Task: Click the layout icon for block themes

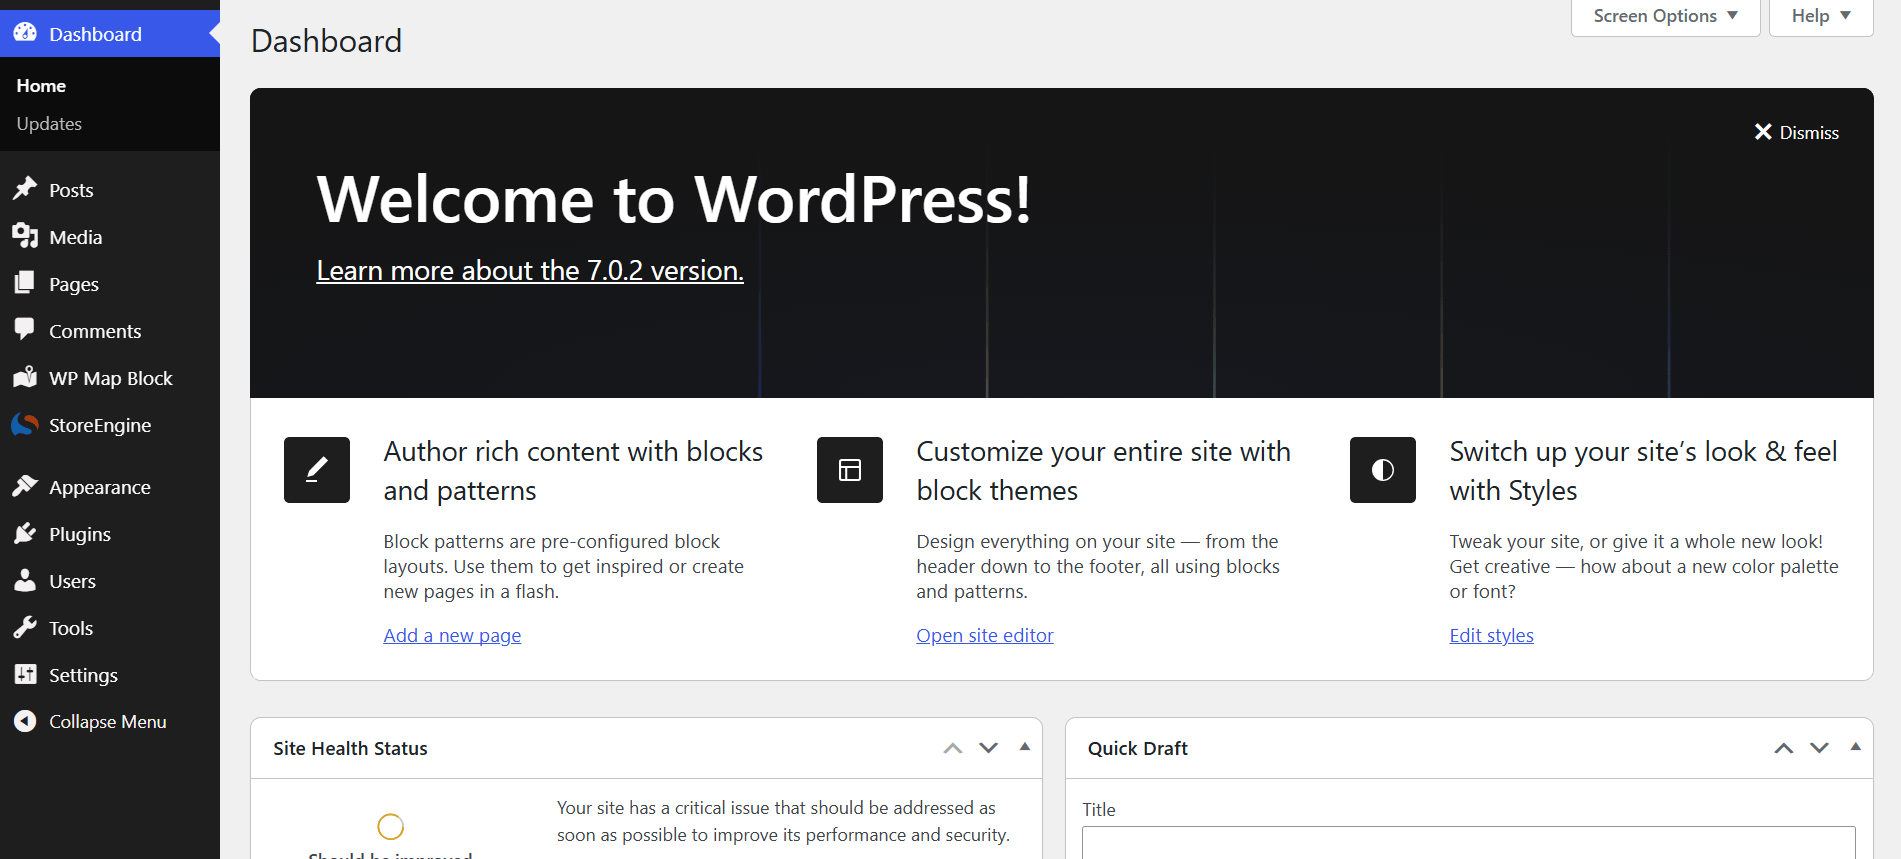Action: click(x=850, y=470)
